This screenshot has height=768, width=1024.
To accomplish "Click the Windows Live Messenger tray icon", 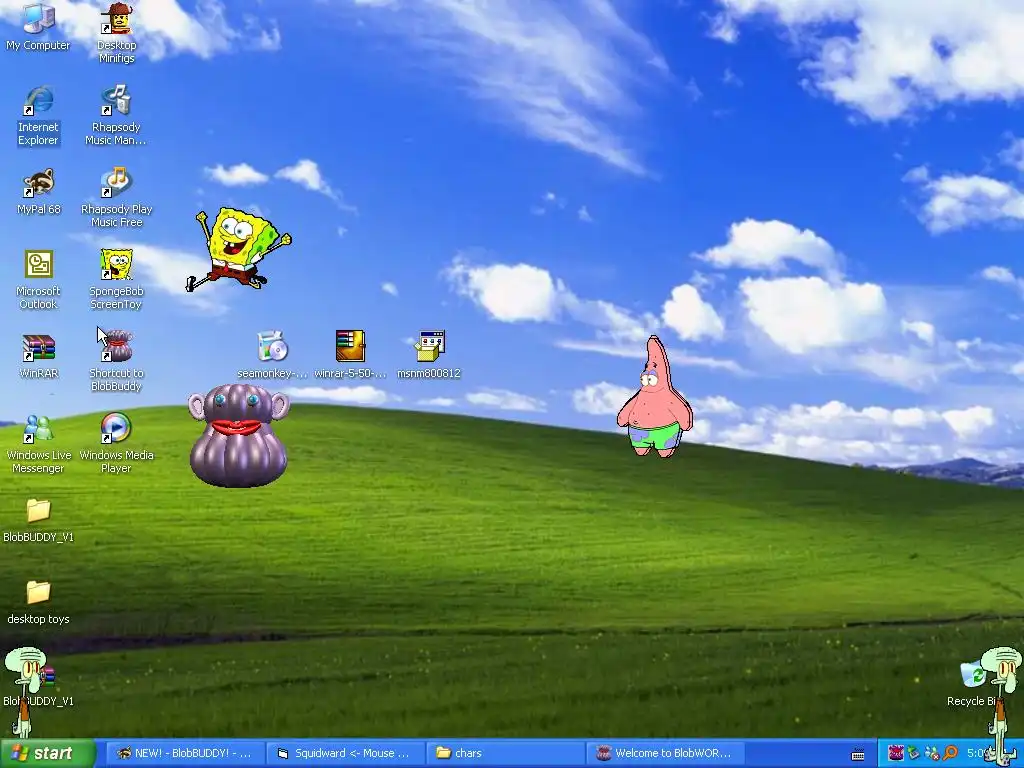I will point(932,753).
